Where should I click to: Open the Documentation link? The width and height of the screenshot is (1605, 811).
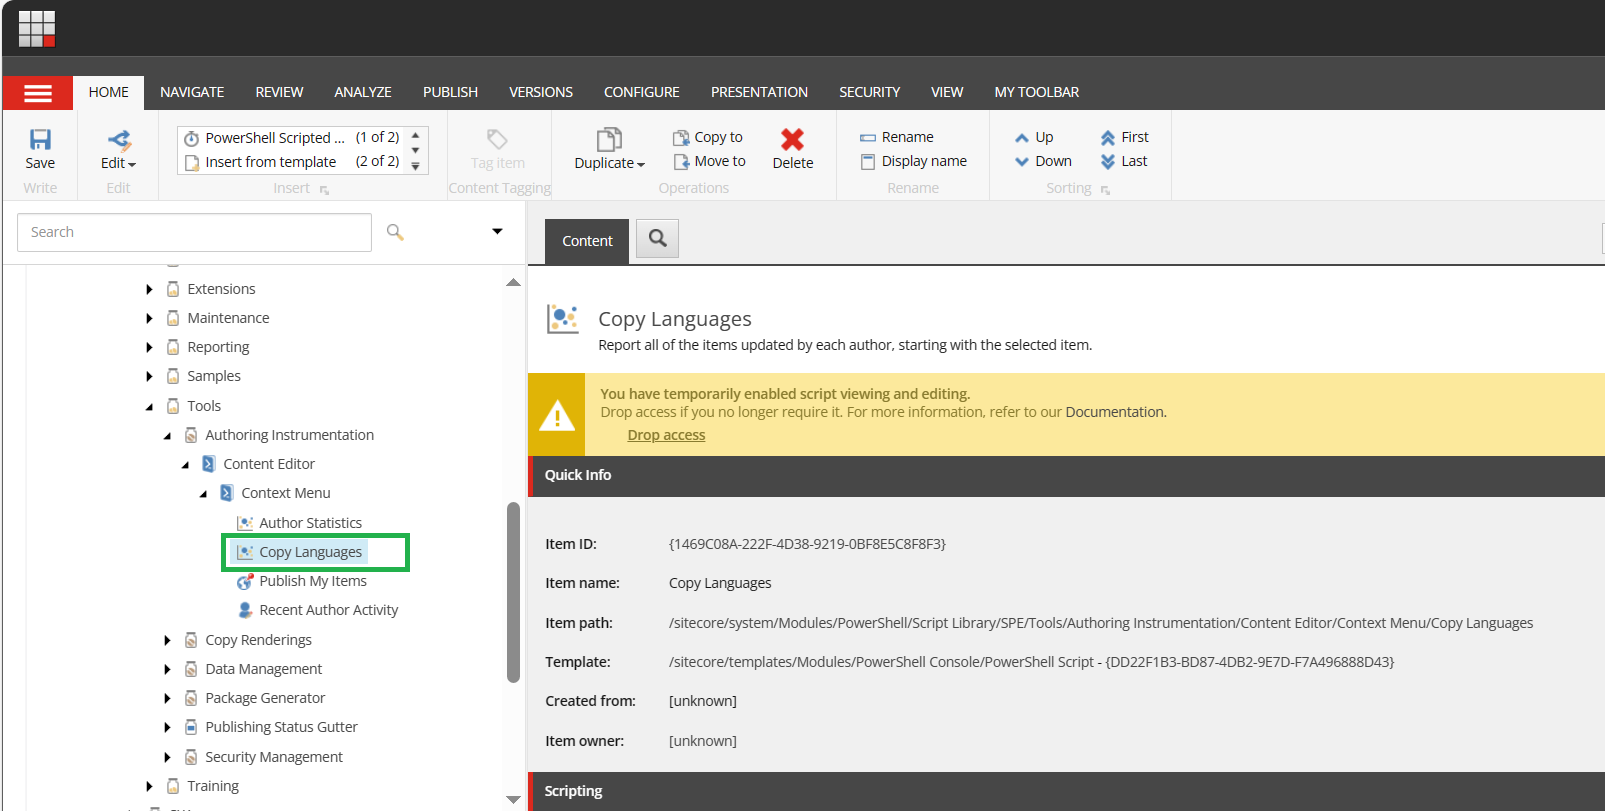(1115, 412)
